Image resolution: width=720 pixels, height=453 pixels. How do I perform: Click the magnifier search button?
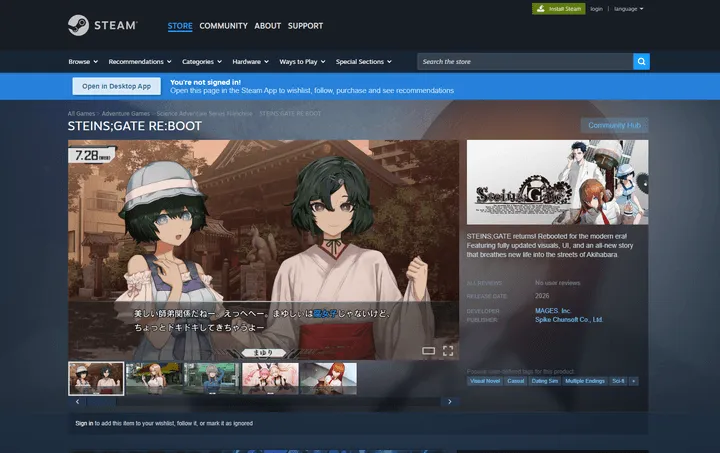coord(641,62)
